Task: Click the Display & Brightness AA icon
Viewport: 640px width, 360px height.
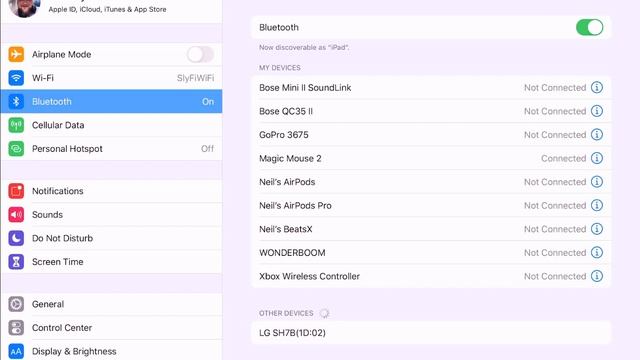Action: tap(16, 351)
